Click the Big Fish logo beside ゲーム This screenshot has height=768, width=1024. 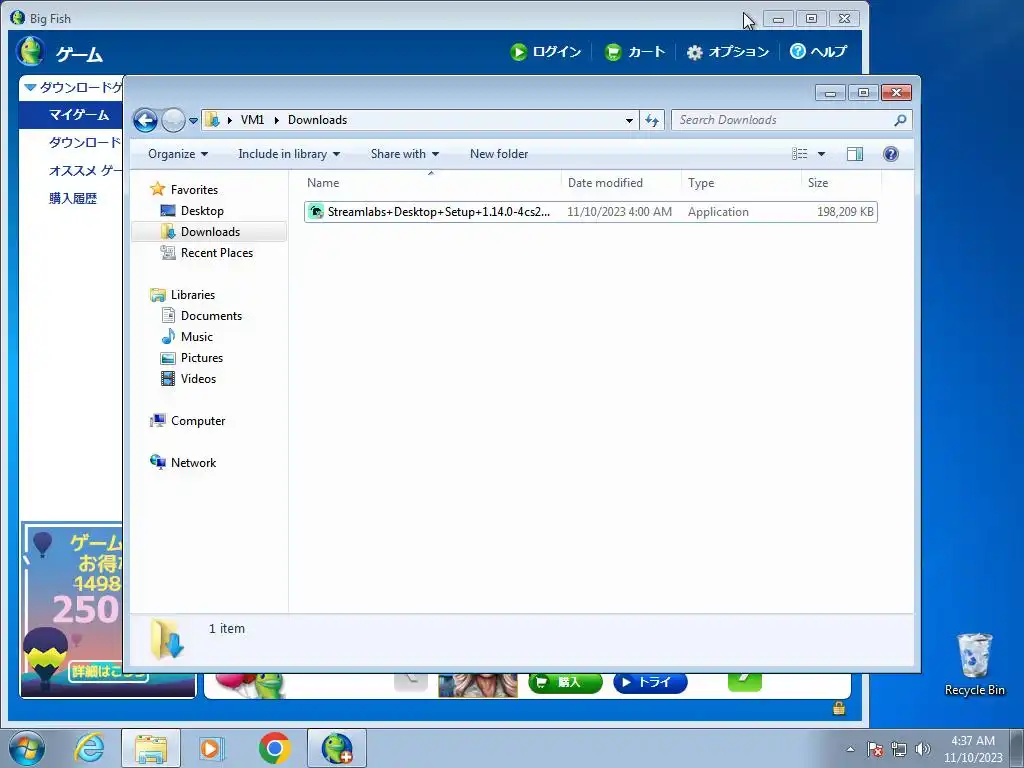(x=30, y=52)
